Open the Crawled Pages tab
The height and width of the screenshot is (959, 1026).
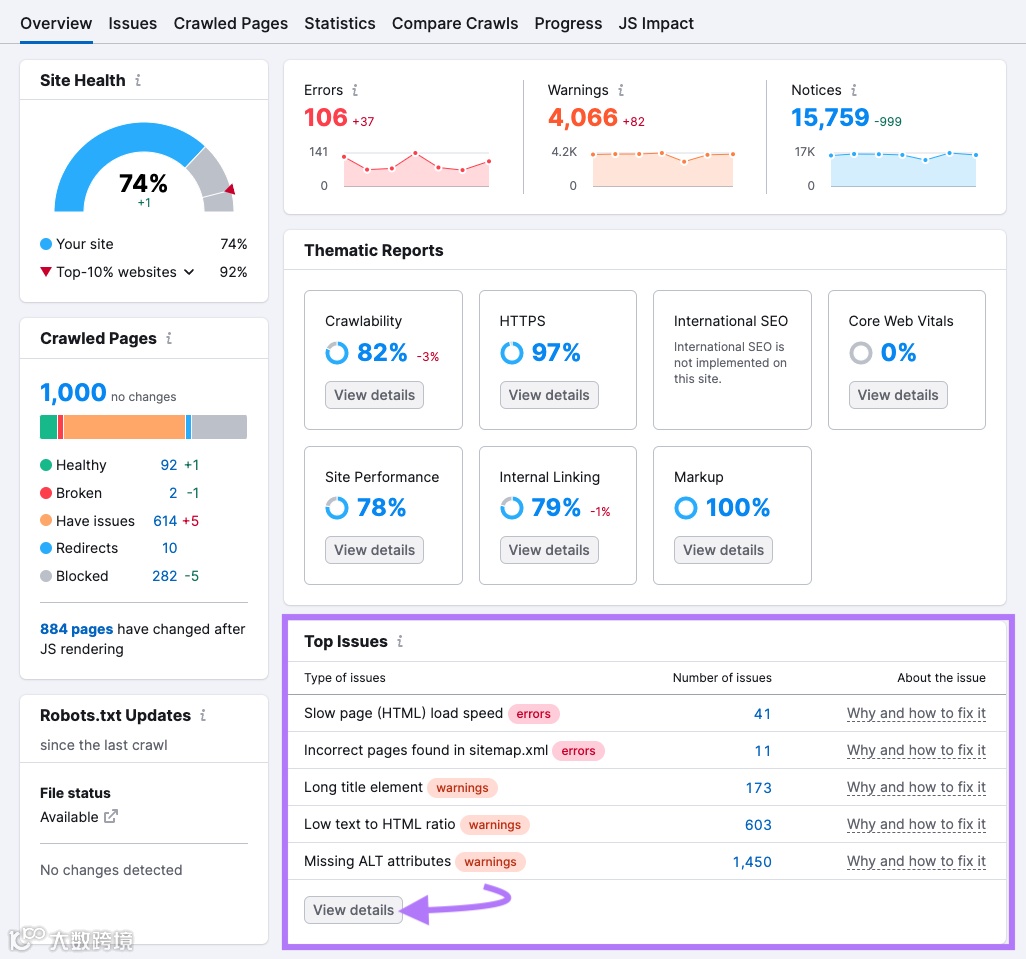(230, 24)
